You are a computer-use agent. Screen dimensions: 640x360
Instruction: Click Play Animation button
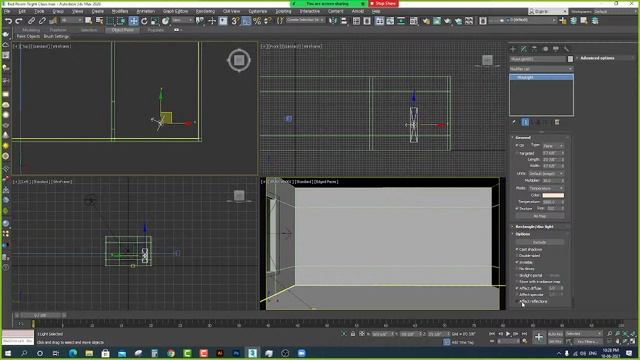click(508, 334)
